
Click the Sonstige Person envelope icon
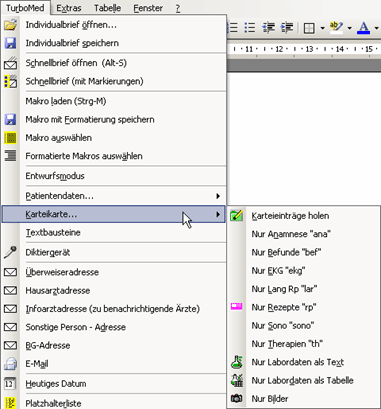point(11,327)
